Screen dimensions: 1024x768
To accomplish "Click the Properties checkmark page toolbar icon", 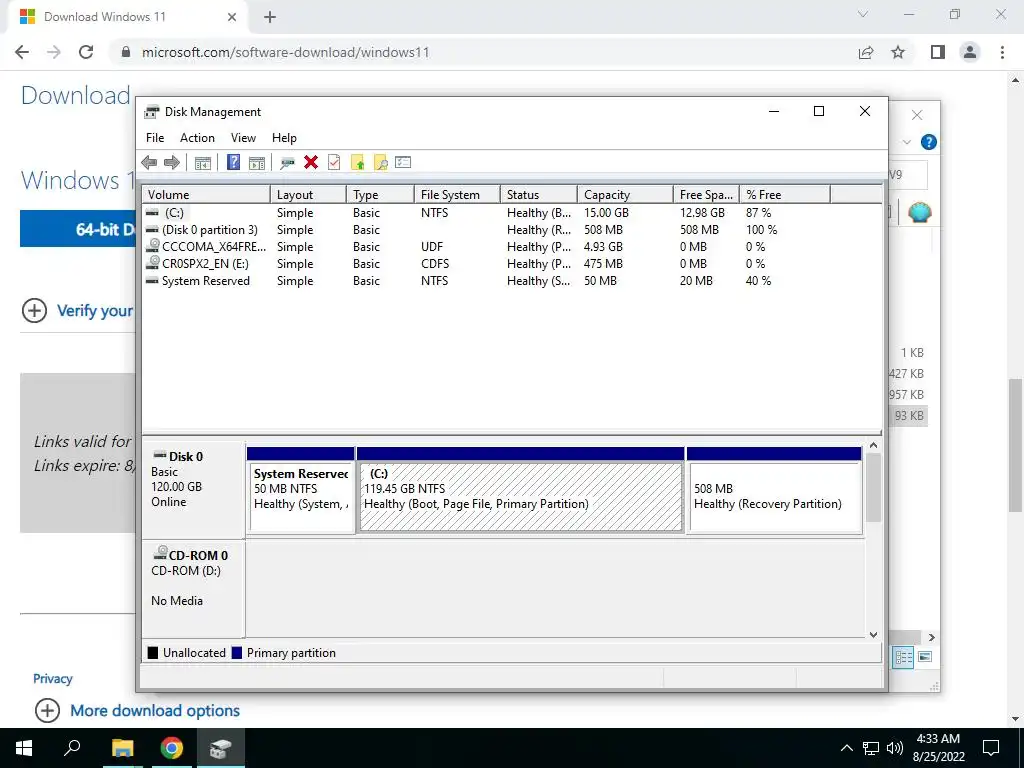I will pos(334,162).
